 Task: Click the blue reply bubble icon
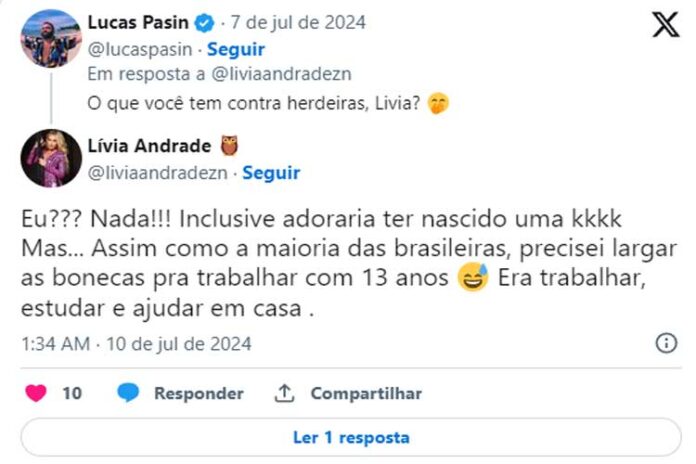coord(128,393)
